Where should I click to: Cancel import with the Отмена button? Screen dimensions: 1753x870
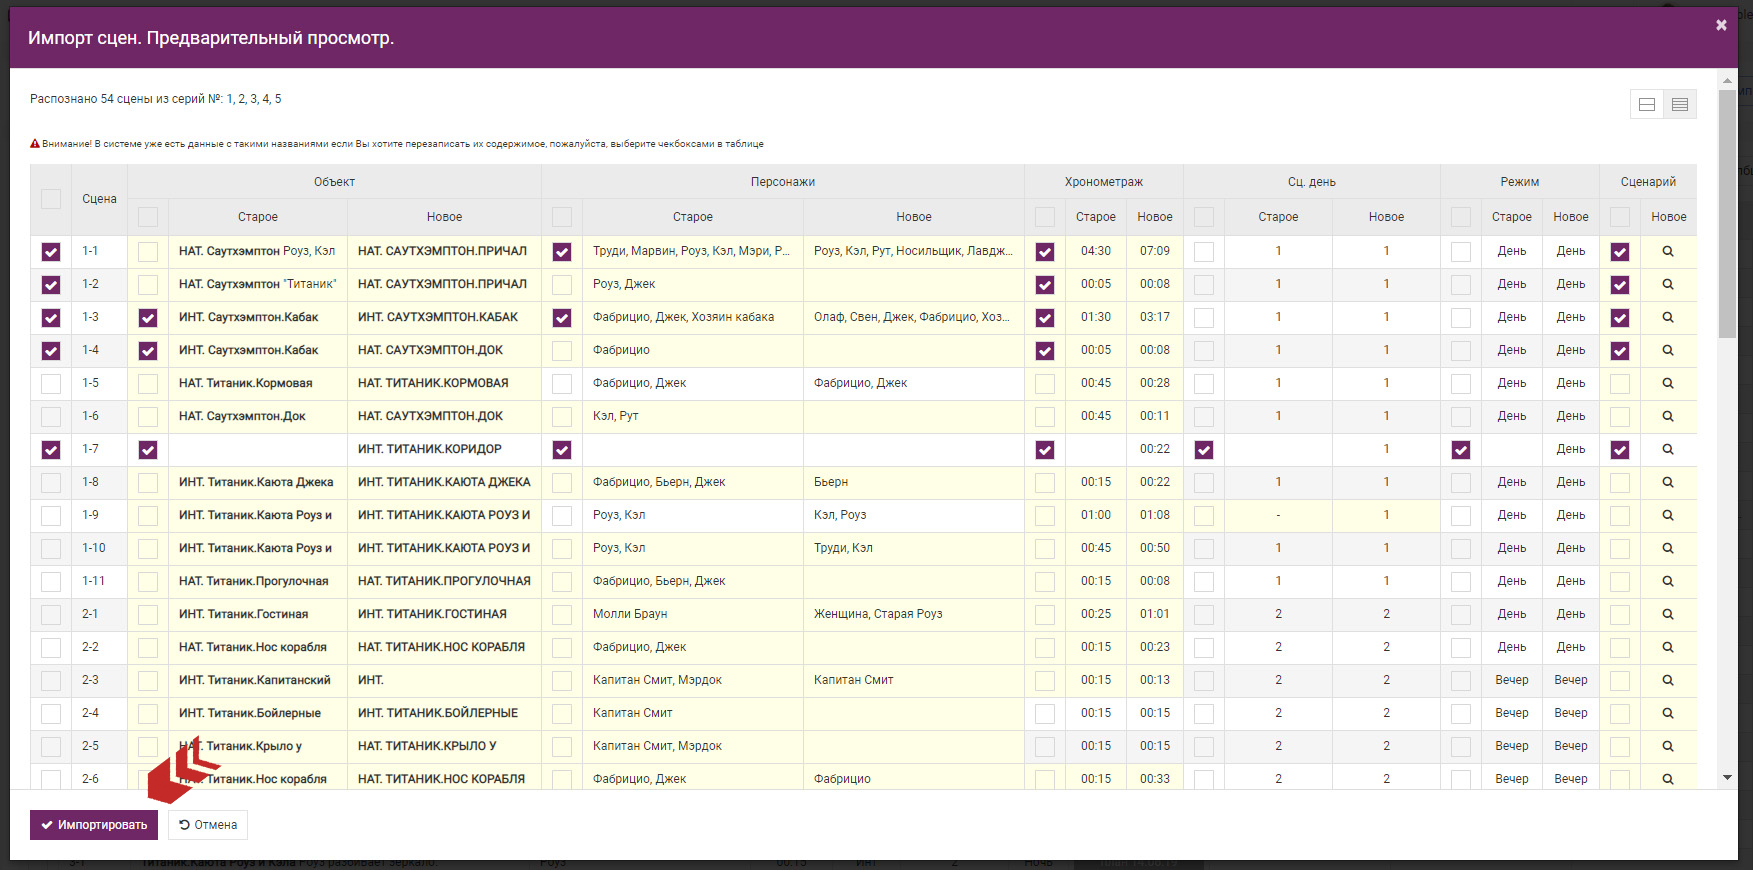pyautogui.click(x=208, y=825)
